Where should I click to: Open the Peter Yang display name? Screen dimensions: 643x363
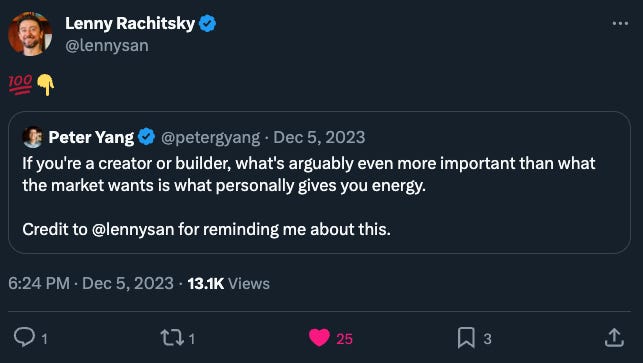91,137
